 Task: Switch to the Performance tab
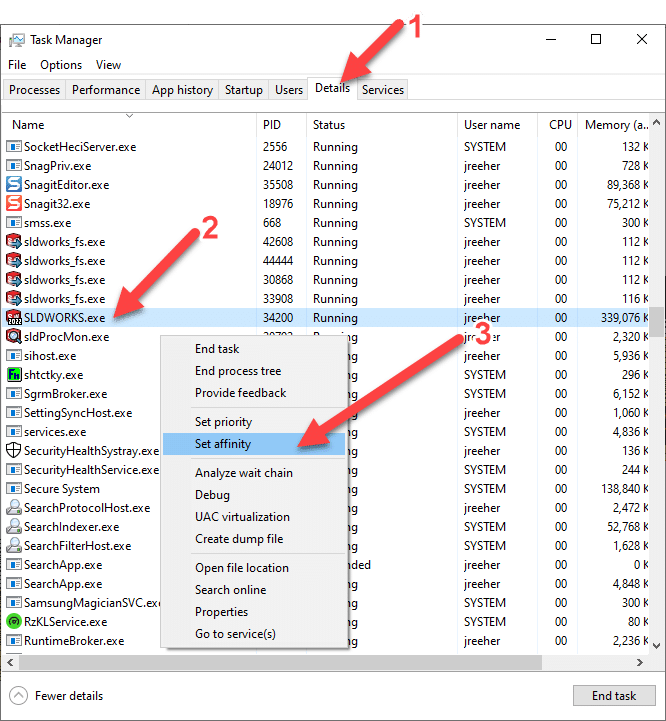click(x=106, y=90)
